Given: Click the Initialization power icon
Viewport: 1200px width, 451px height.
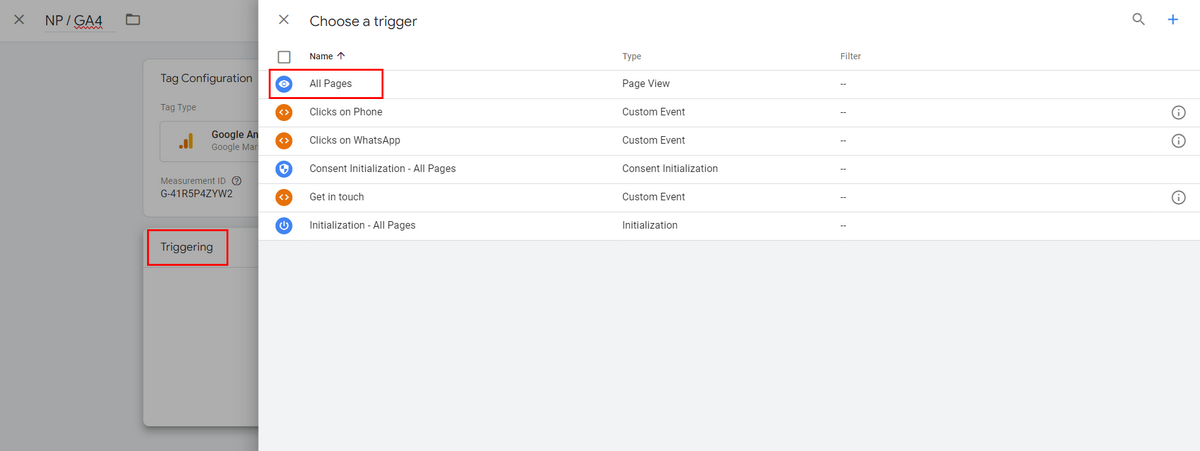Looking at the screenshot, I should 284,226.
